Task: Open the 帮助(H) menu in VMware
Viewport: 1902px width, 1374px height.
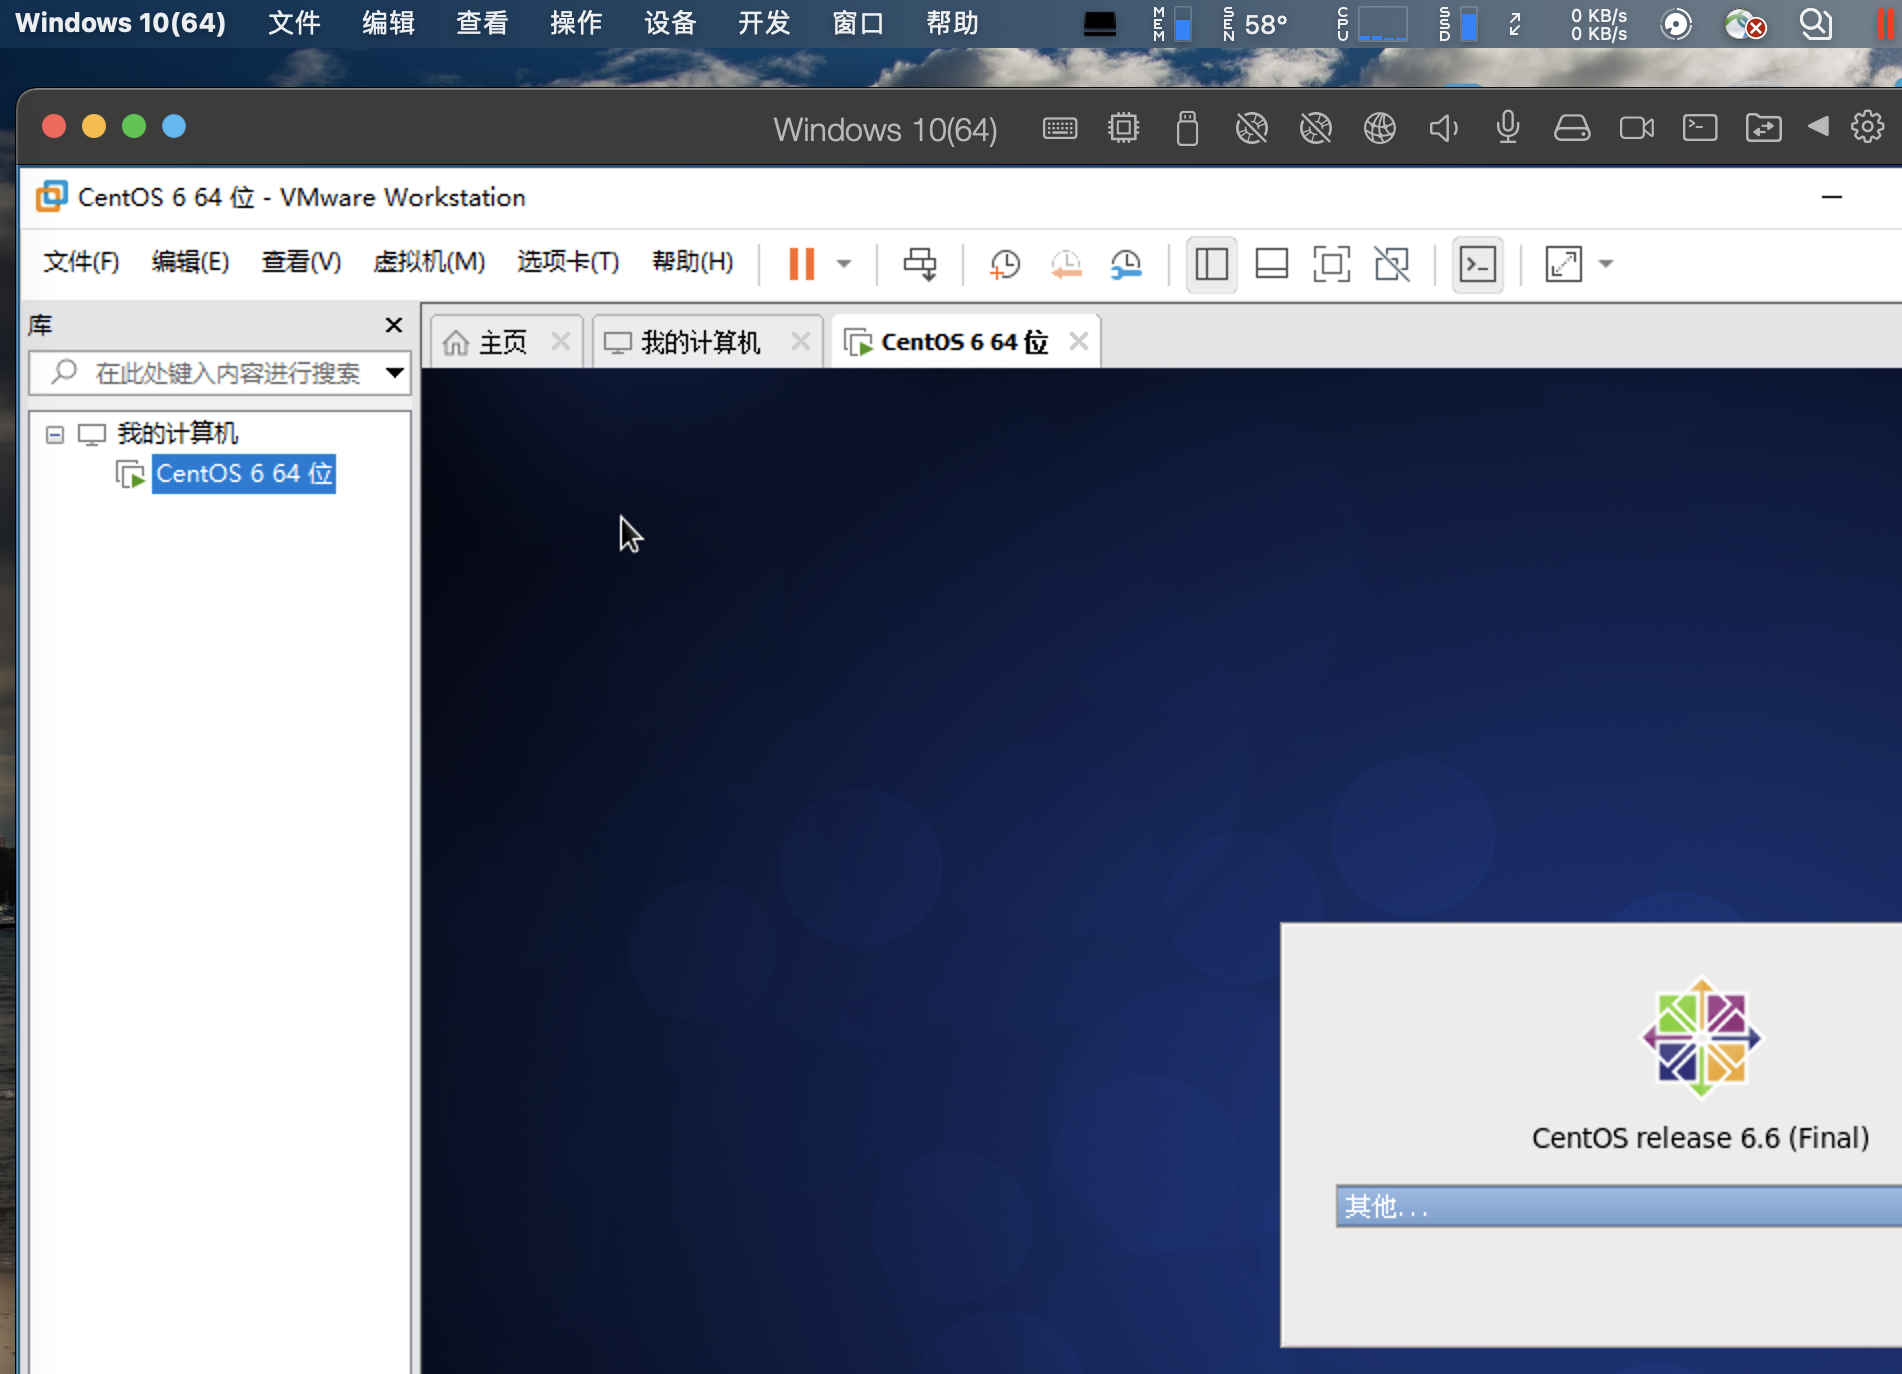Action: (x=692, y=262)
